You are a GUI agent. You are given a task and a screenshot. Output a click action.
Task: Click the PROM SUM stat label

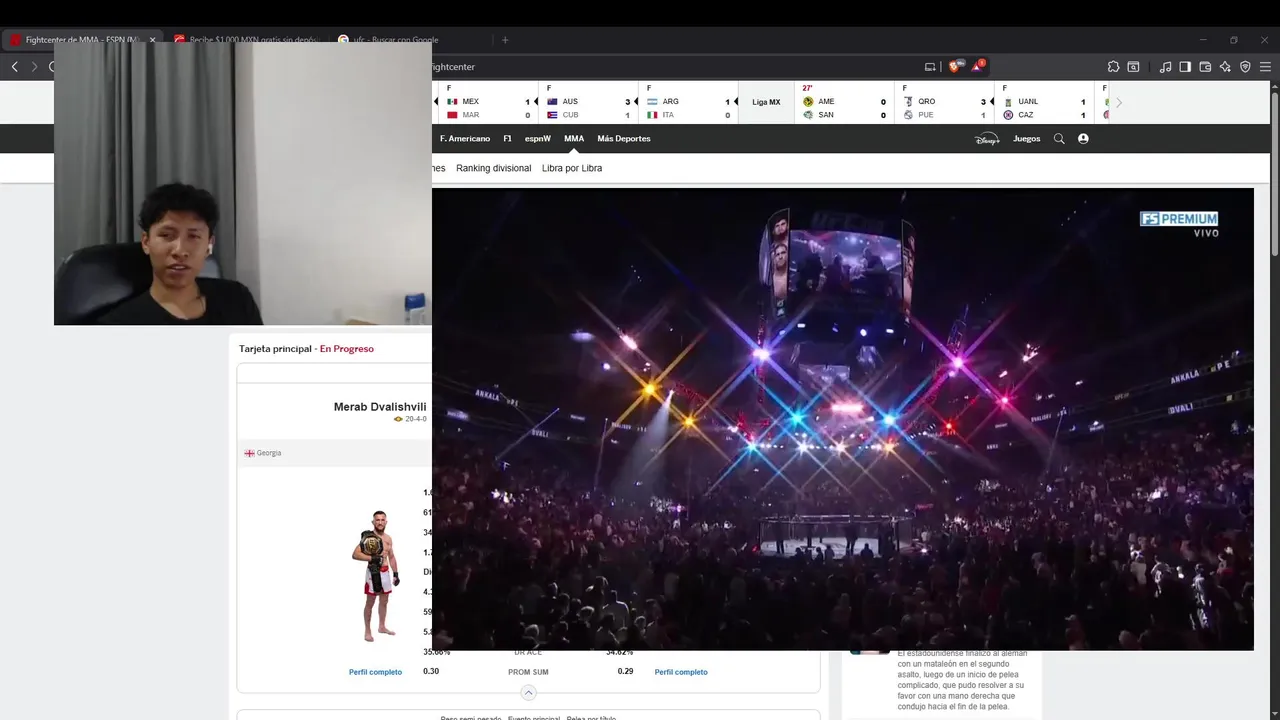click(x=528, y=672)
